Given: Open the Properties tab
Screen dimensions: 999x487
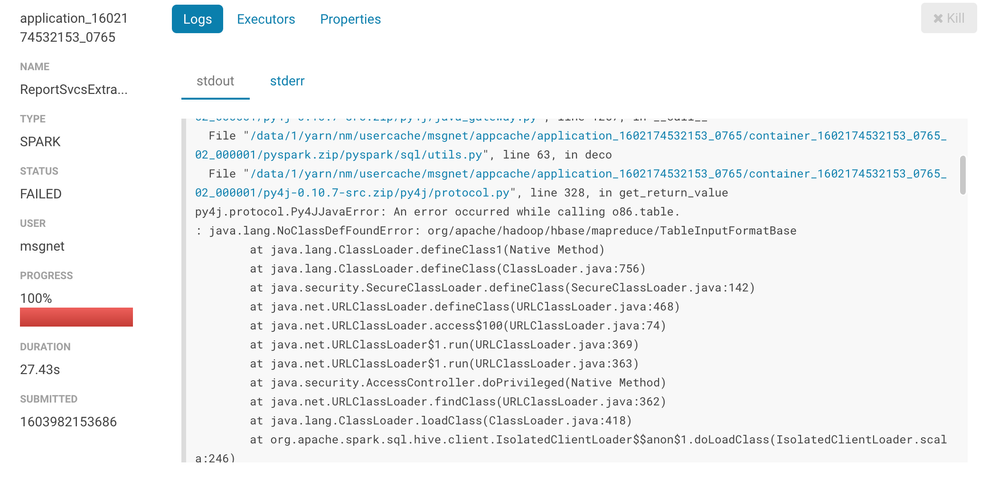Looking at the screenshot, I should 350,19.
